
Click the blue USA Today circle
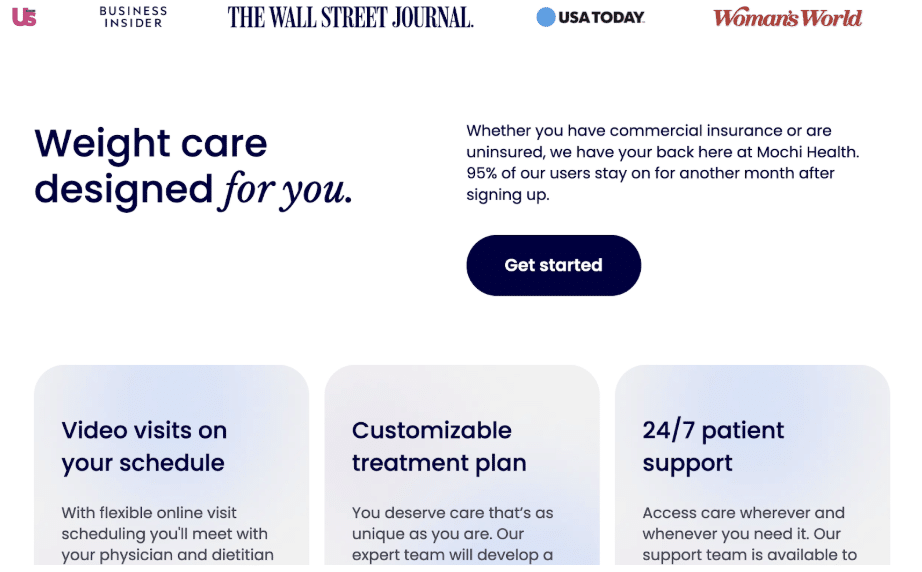pyautogui.click(x=546, y=17)
